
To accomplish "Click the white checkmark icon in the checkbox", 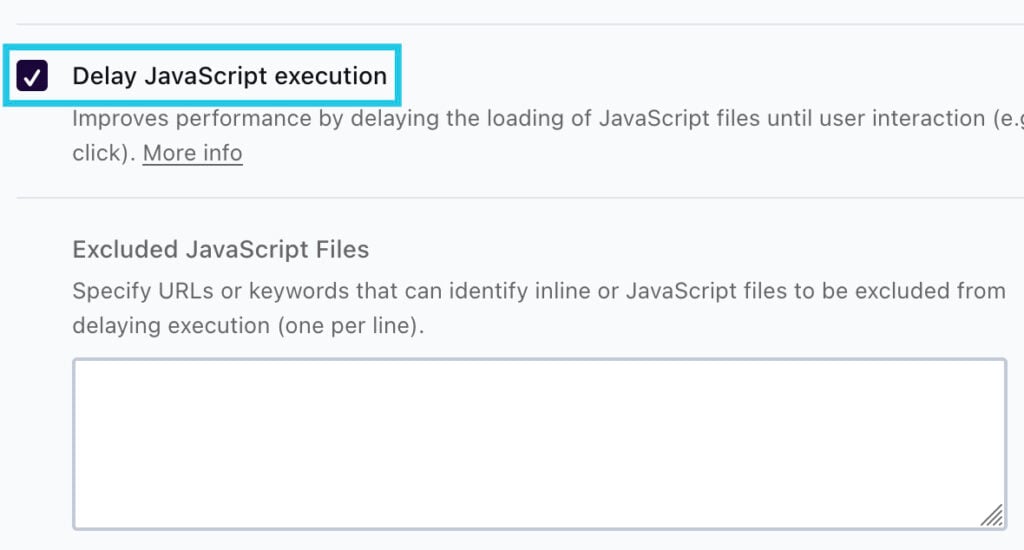I will 32,77.
